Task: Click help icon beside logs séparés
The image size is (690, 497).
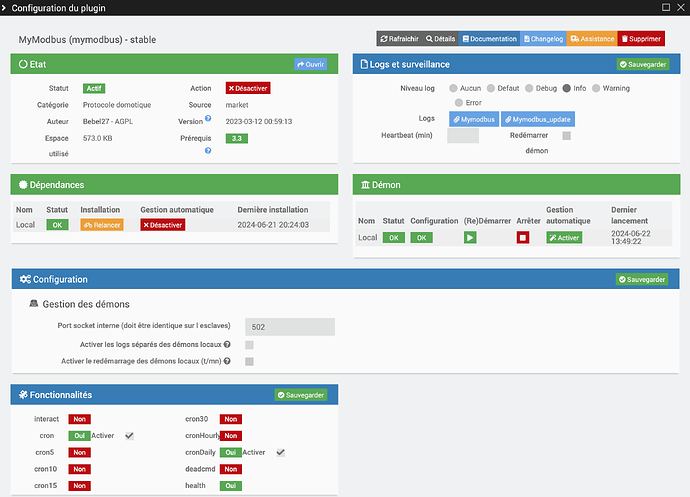Action: pyautogui.click(x=227, y=344)
